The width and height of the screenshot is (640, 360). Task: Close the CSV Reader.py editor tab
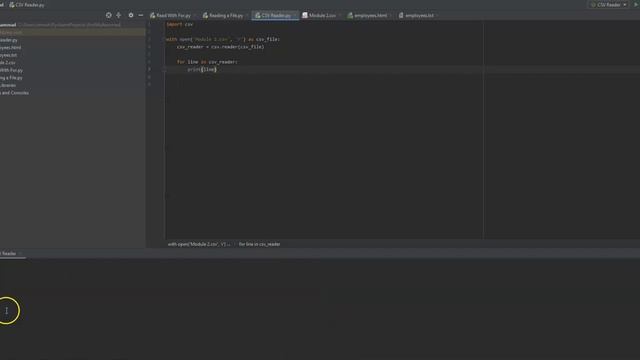click(295, 16)
